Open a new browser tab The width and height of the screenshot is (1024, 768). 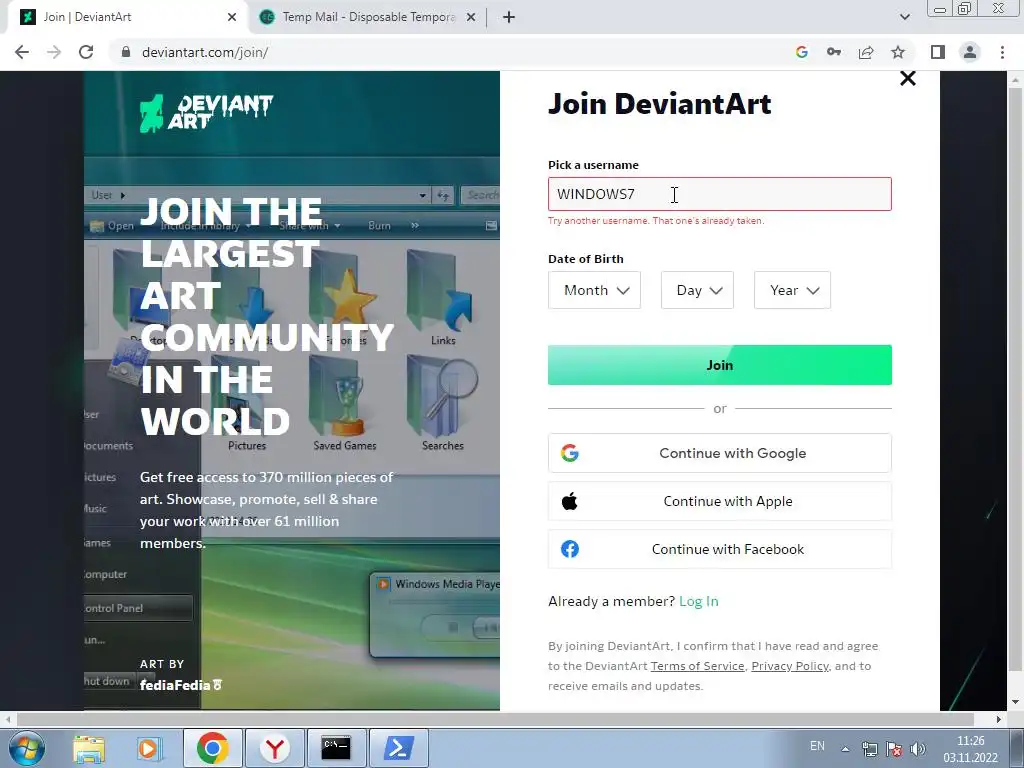coord(509,17)
